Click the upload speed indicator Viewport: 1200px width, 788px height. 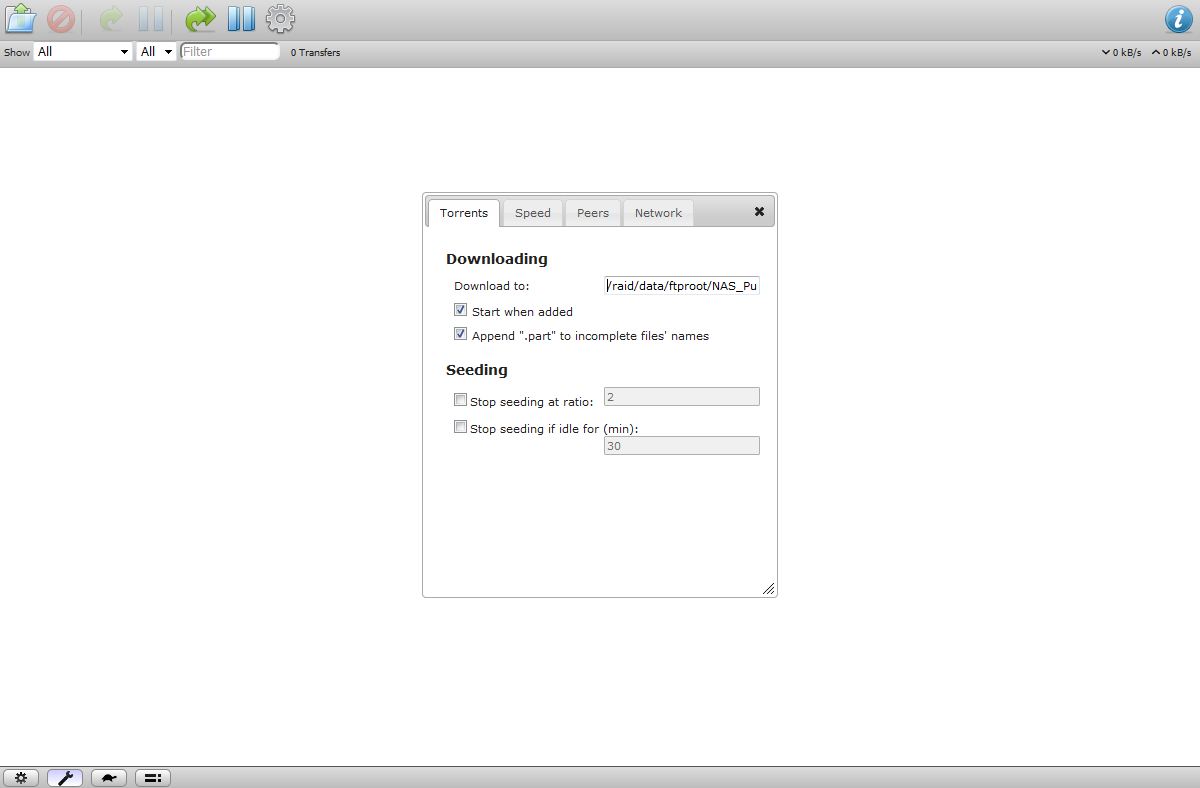[1171, 52]
